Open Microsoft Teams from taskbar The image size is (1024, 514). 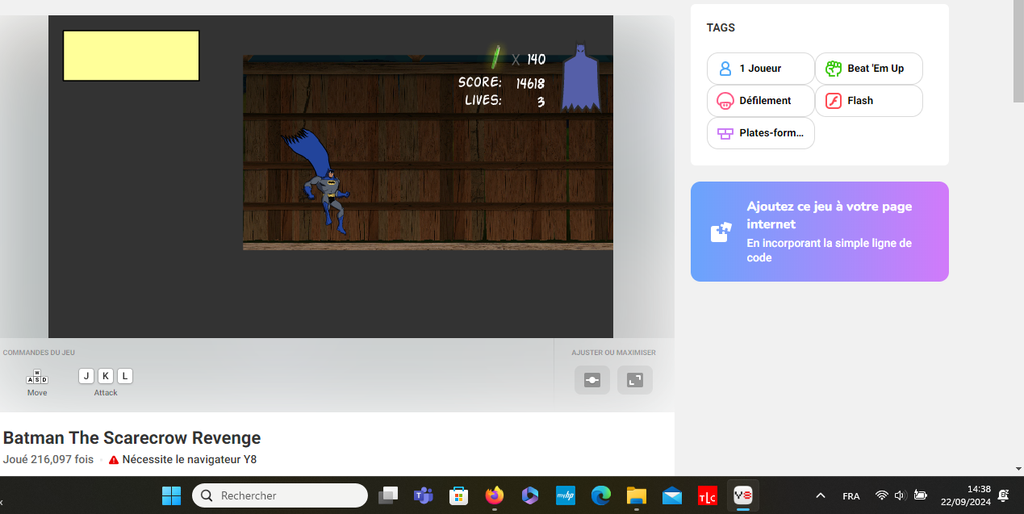point(423,496)
